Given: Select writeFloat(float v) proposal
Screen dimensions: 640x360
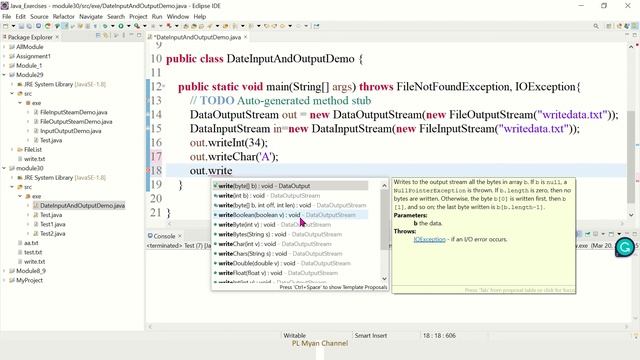Looking at the screenshot, I should point(290,273).
